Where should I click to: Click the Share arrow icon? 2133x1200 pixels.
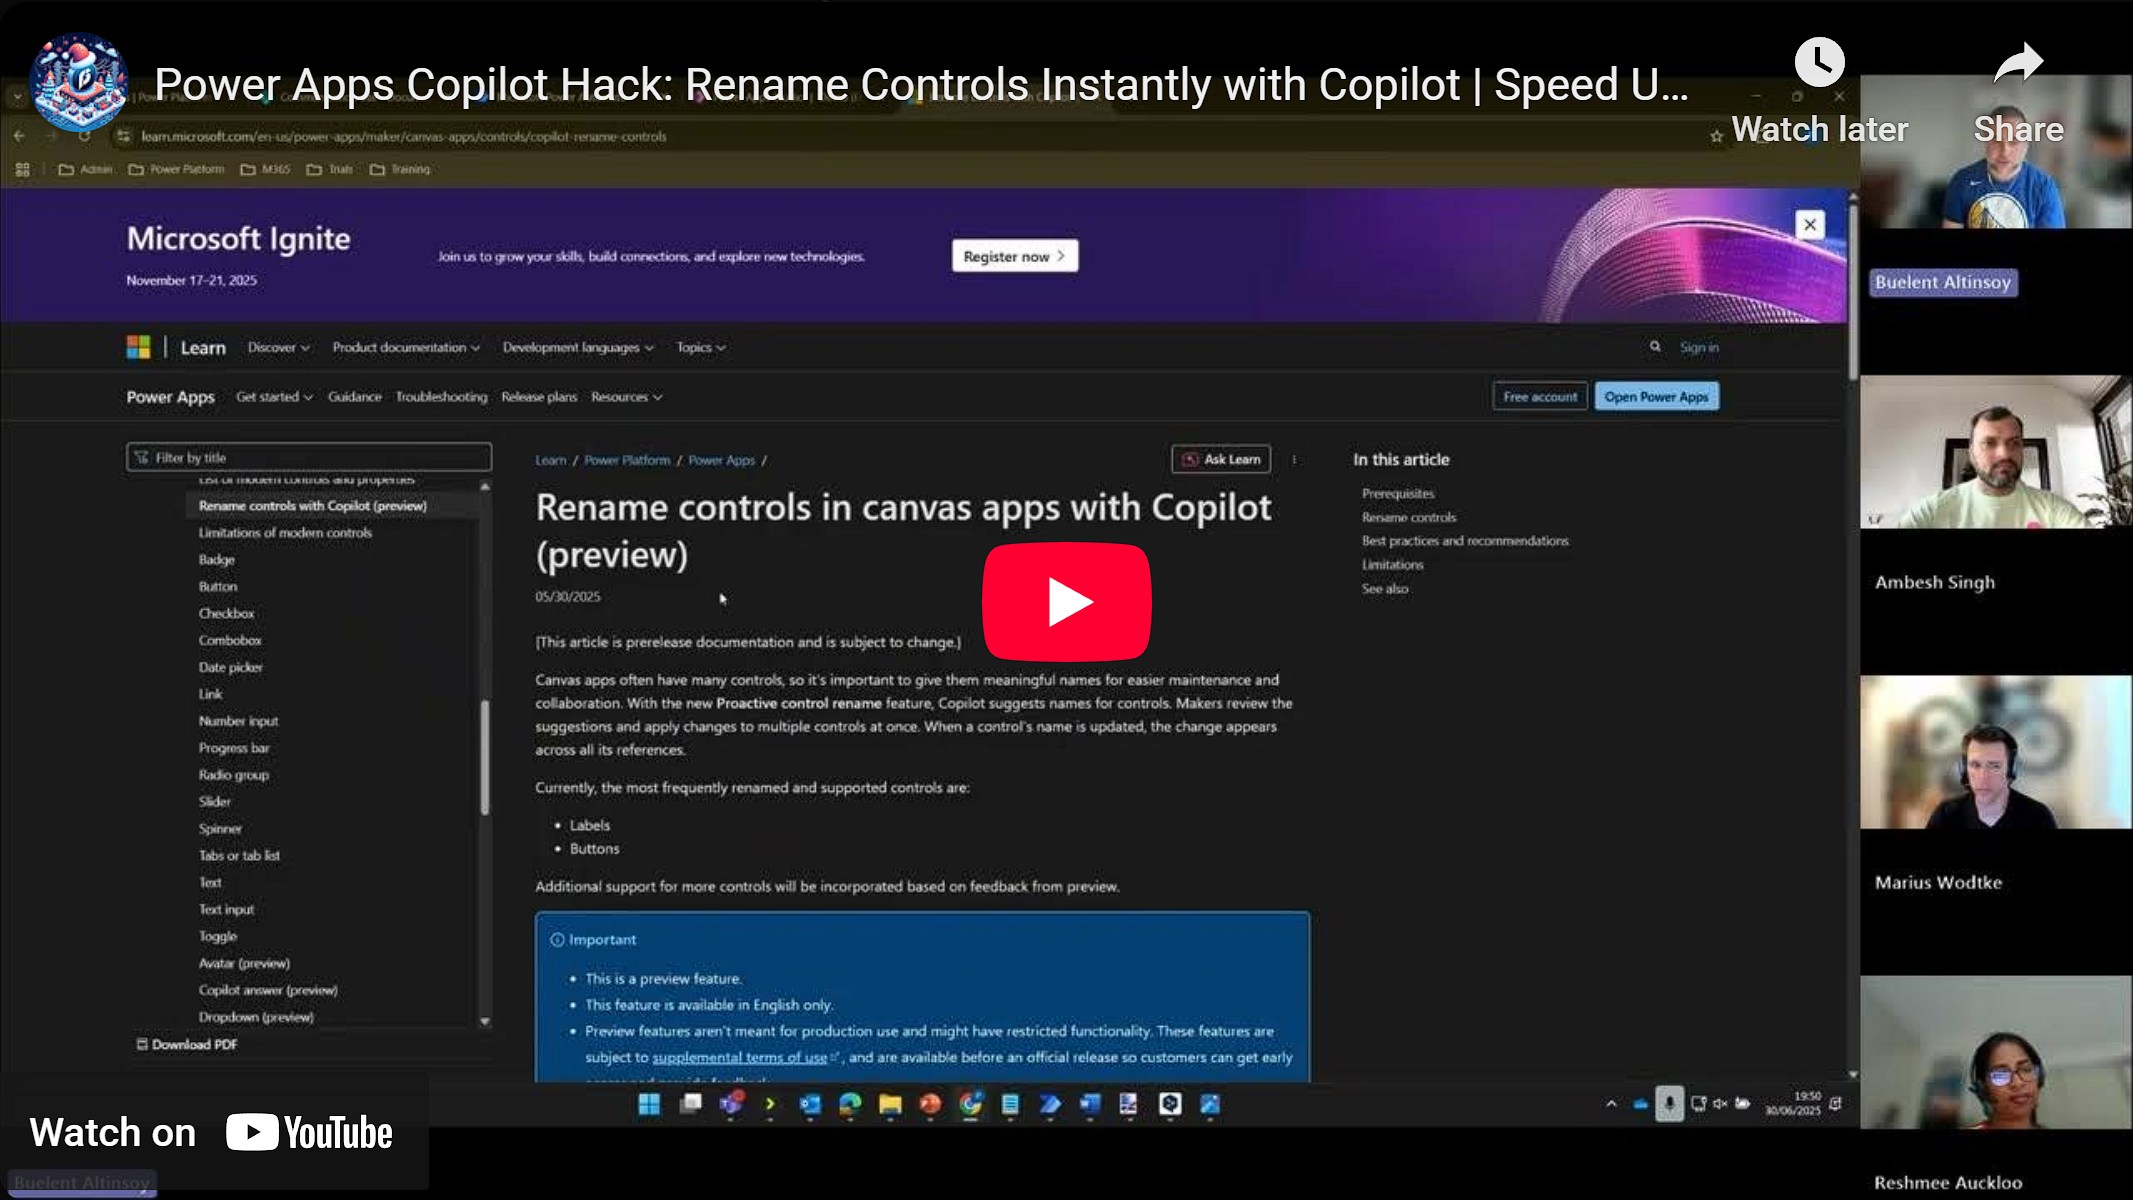tap(2018, 64)
